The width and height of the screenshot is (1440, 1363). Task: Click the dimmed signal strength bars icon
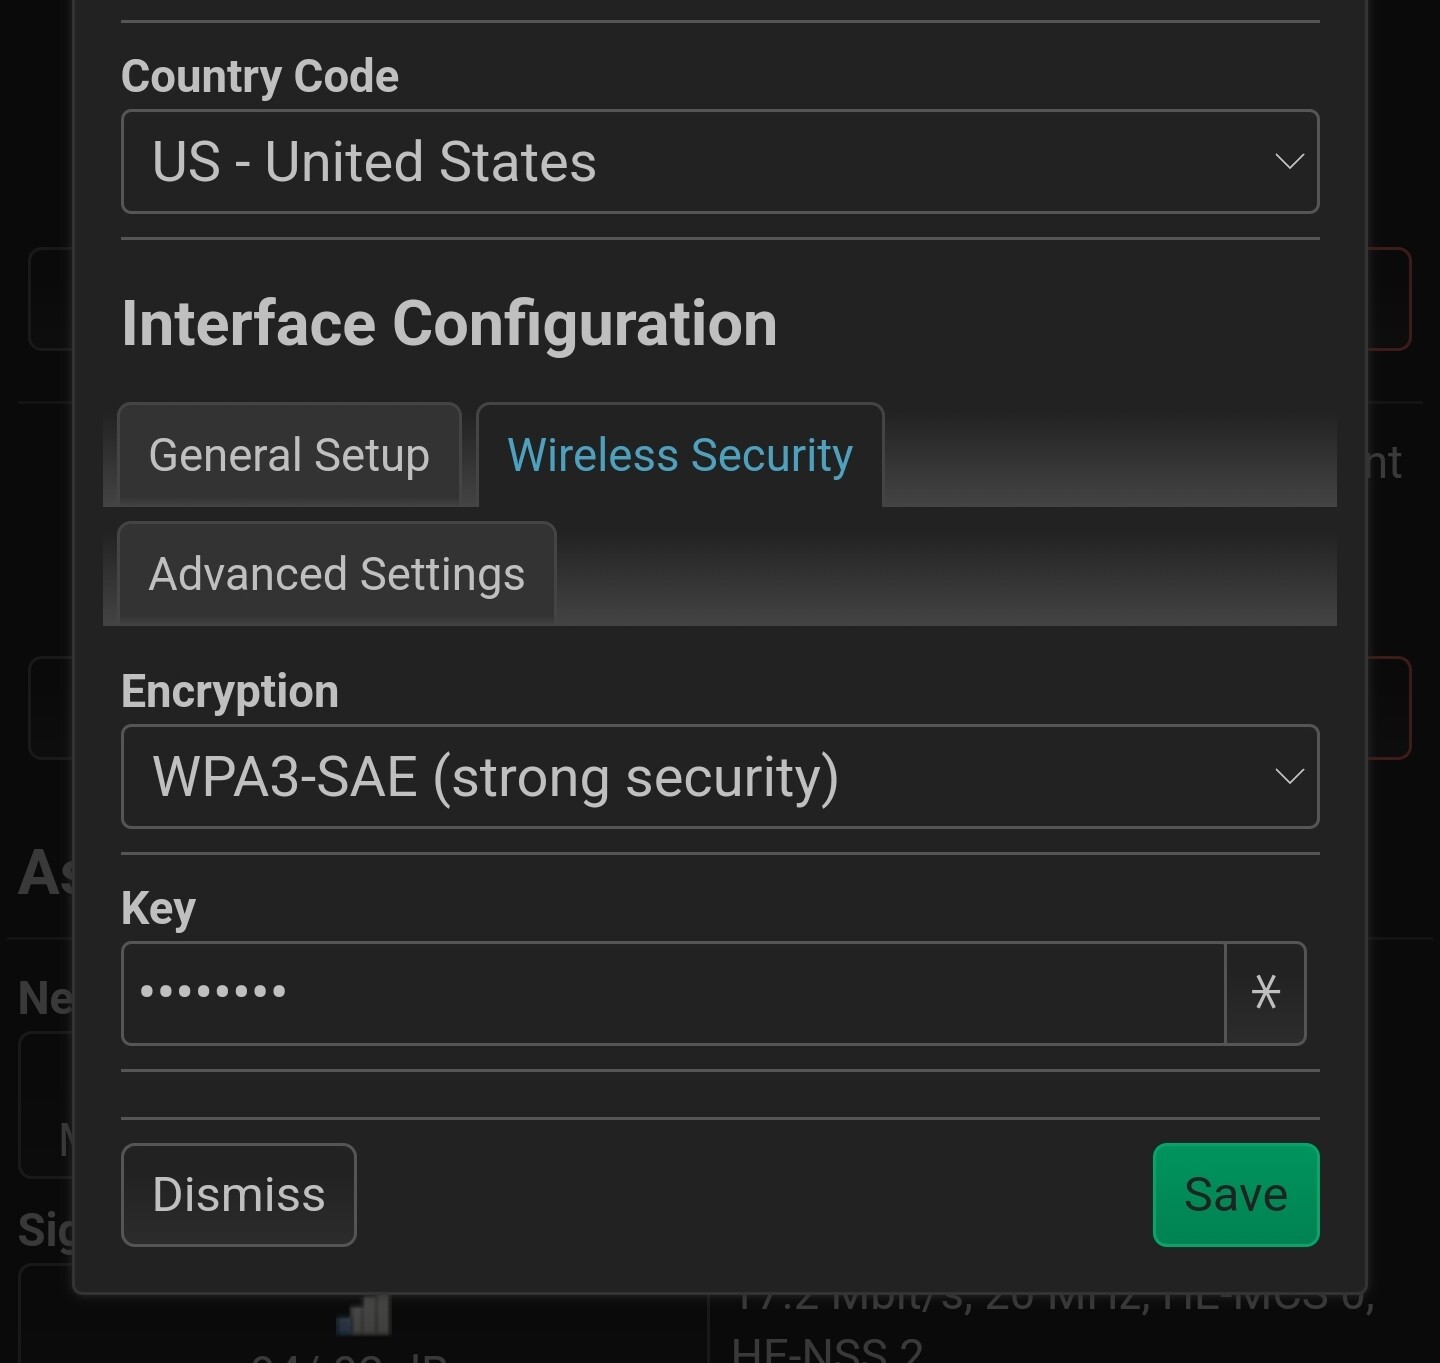[x=364, y=1314]
